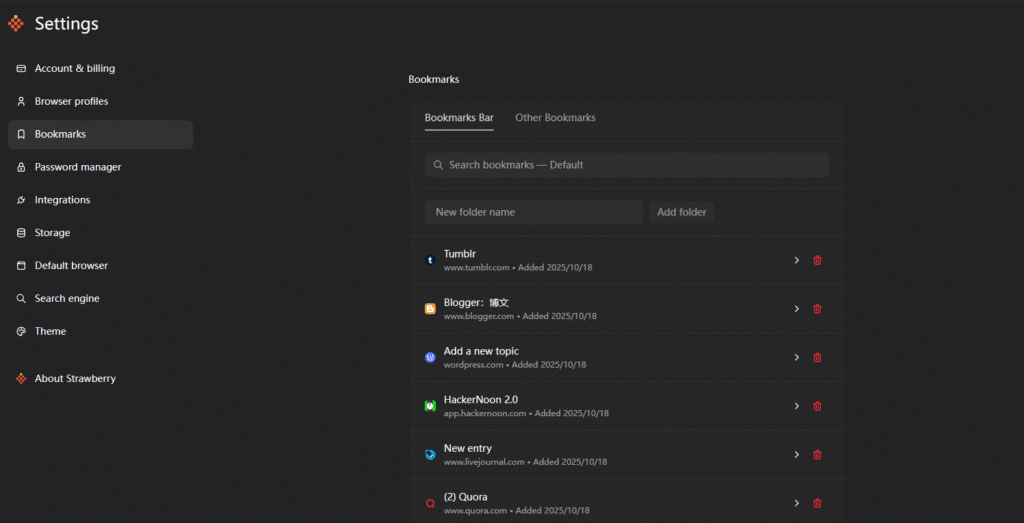
Task: Focus the New folder name field
Action: click(533, 212)
